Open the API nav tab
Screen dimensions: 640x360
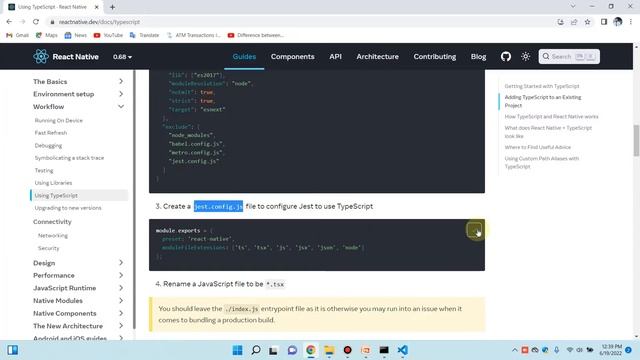(335, 56)
